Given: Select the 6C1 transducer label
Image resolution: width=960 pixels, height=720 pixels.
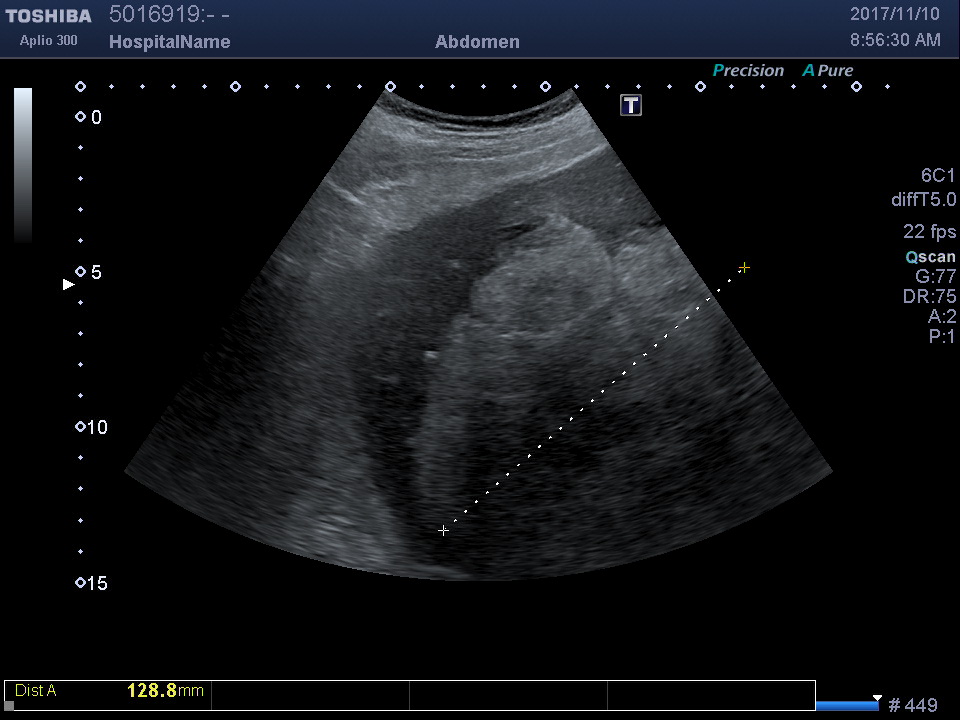Looking at the screenshot, I should point(938,175).
